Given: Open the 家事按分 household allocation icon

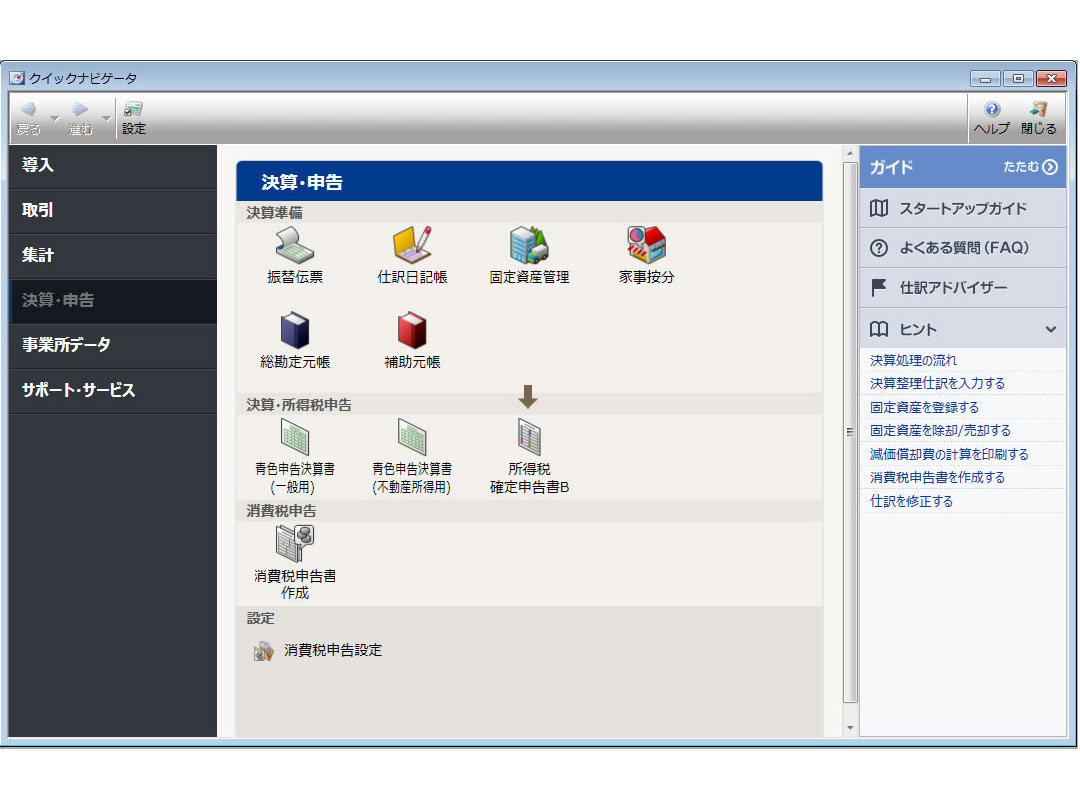Looking at the screenshot, I should click(x=646, y=255).
